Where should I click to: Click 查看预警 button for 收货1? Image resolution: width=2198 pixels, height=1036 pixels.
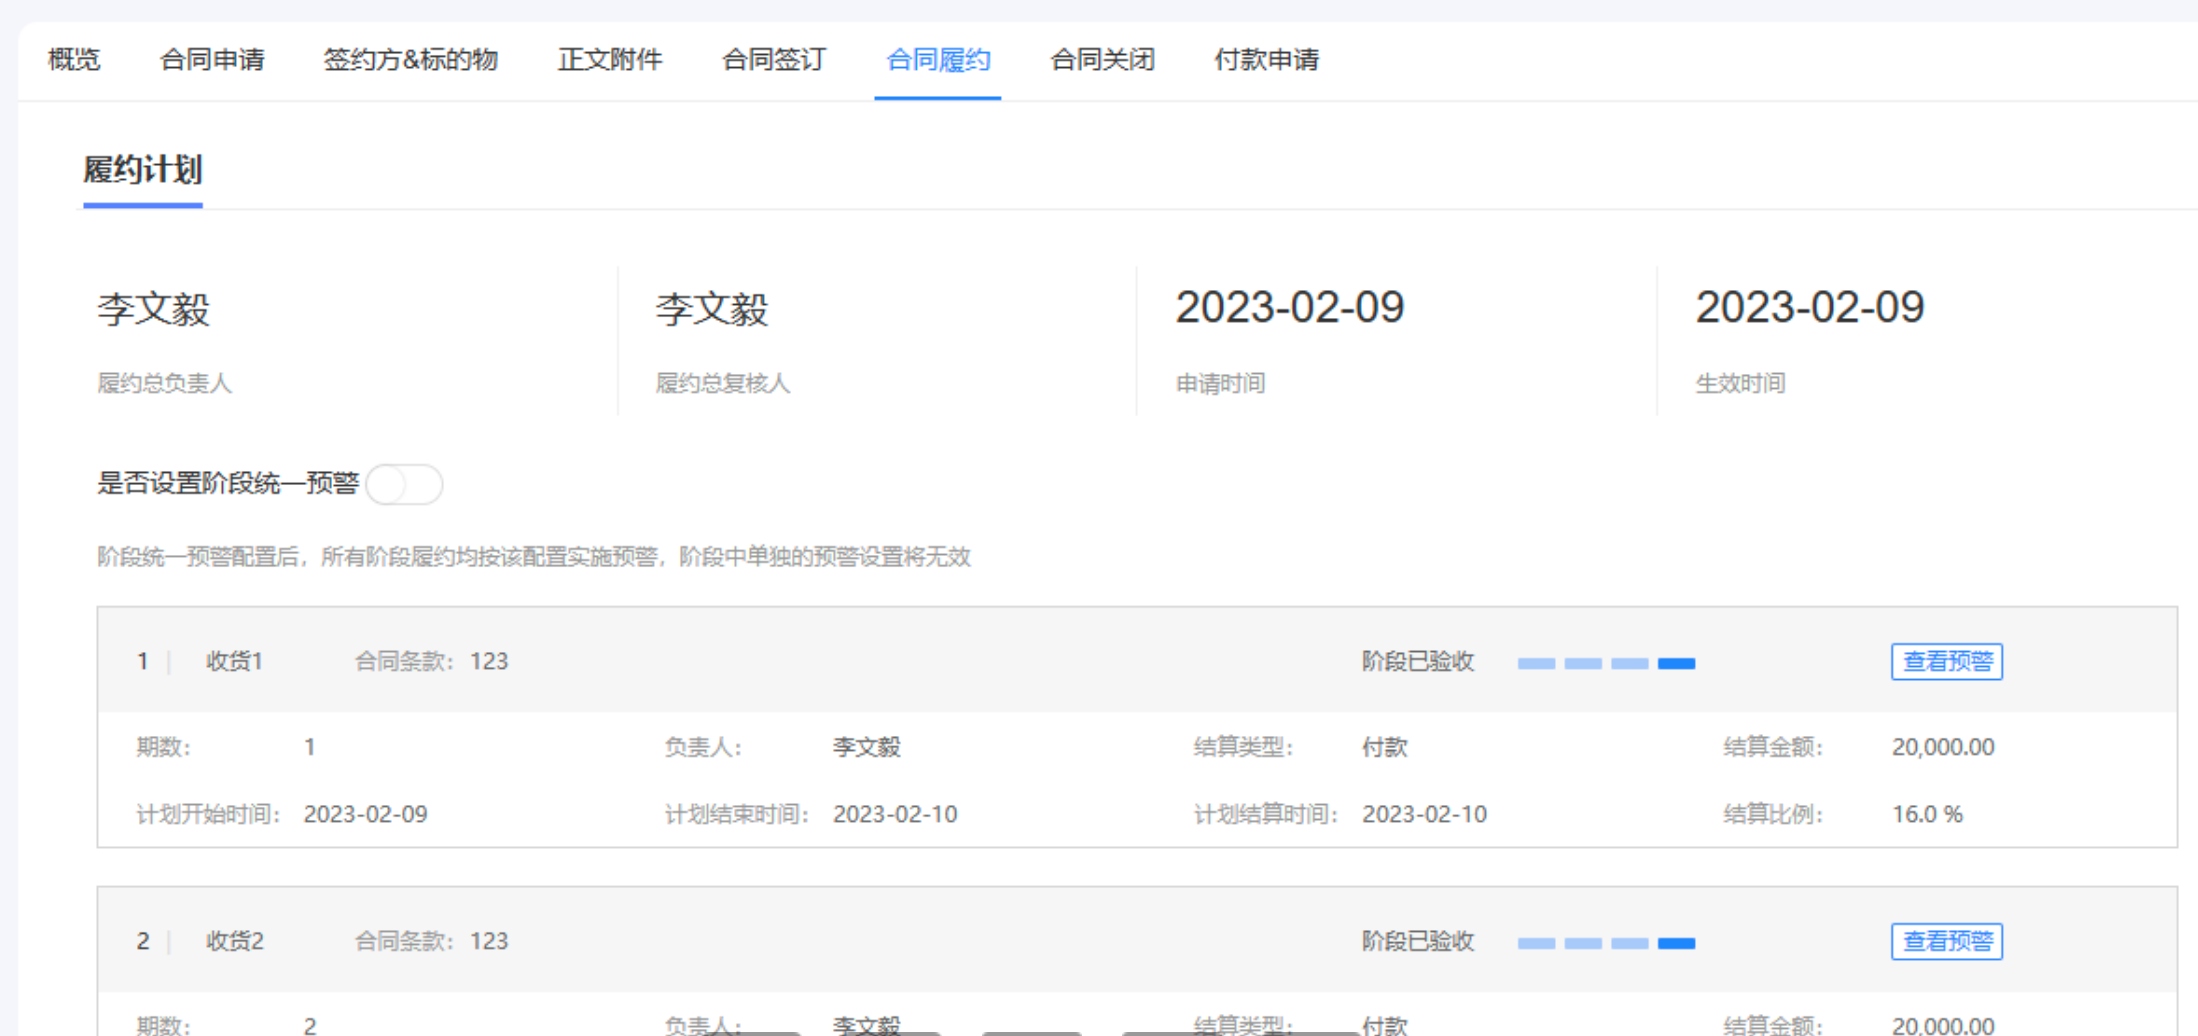point(1946,662)
